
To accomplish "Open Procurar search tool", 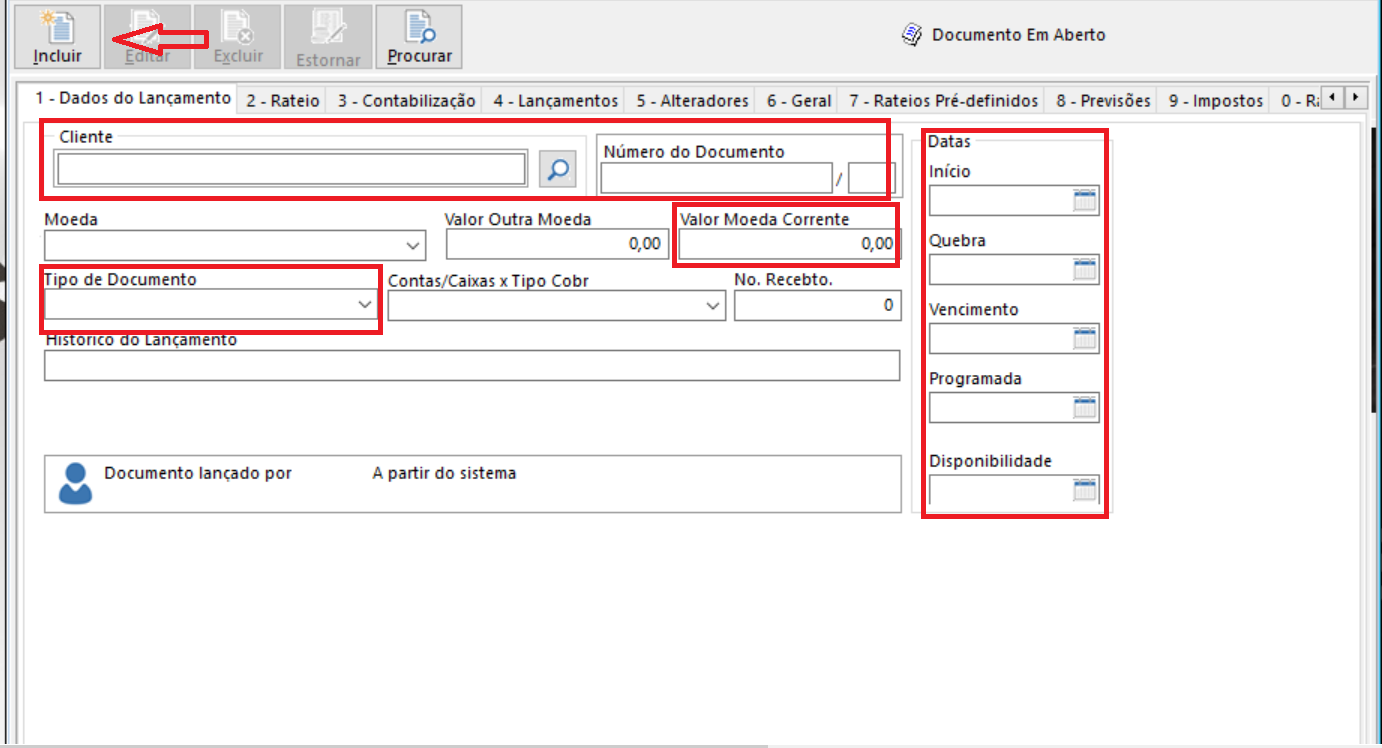I will (419, 37).
